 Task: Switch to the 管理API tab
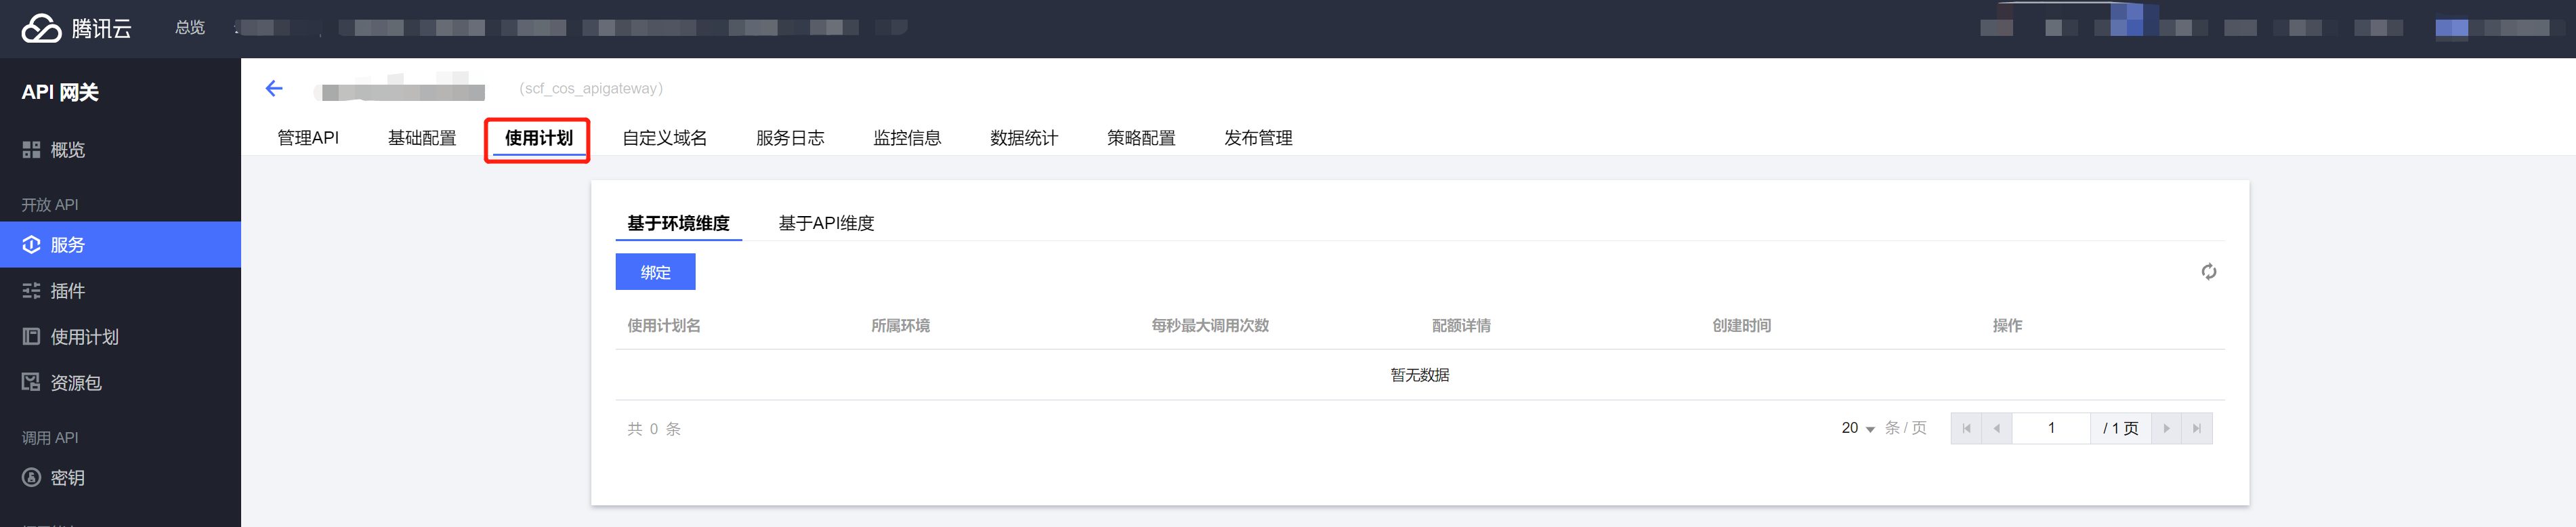click(x=308, y=138)
